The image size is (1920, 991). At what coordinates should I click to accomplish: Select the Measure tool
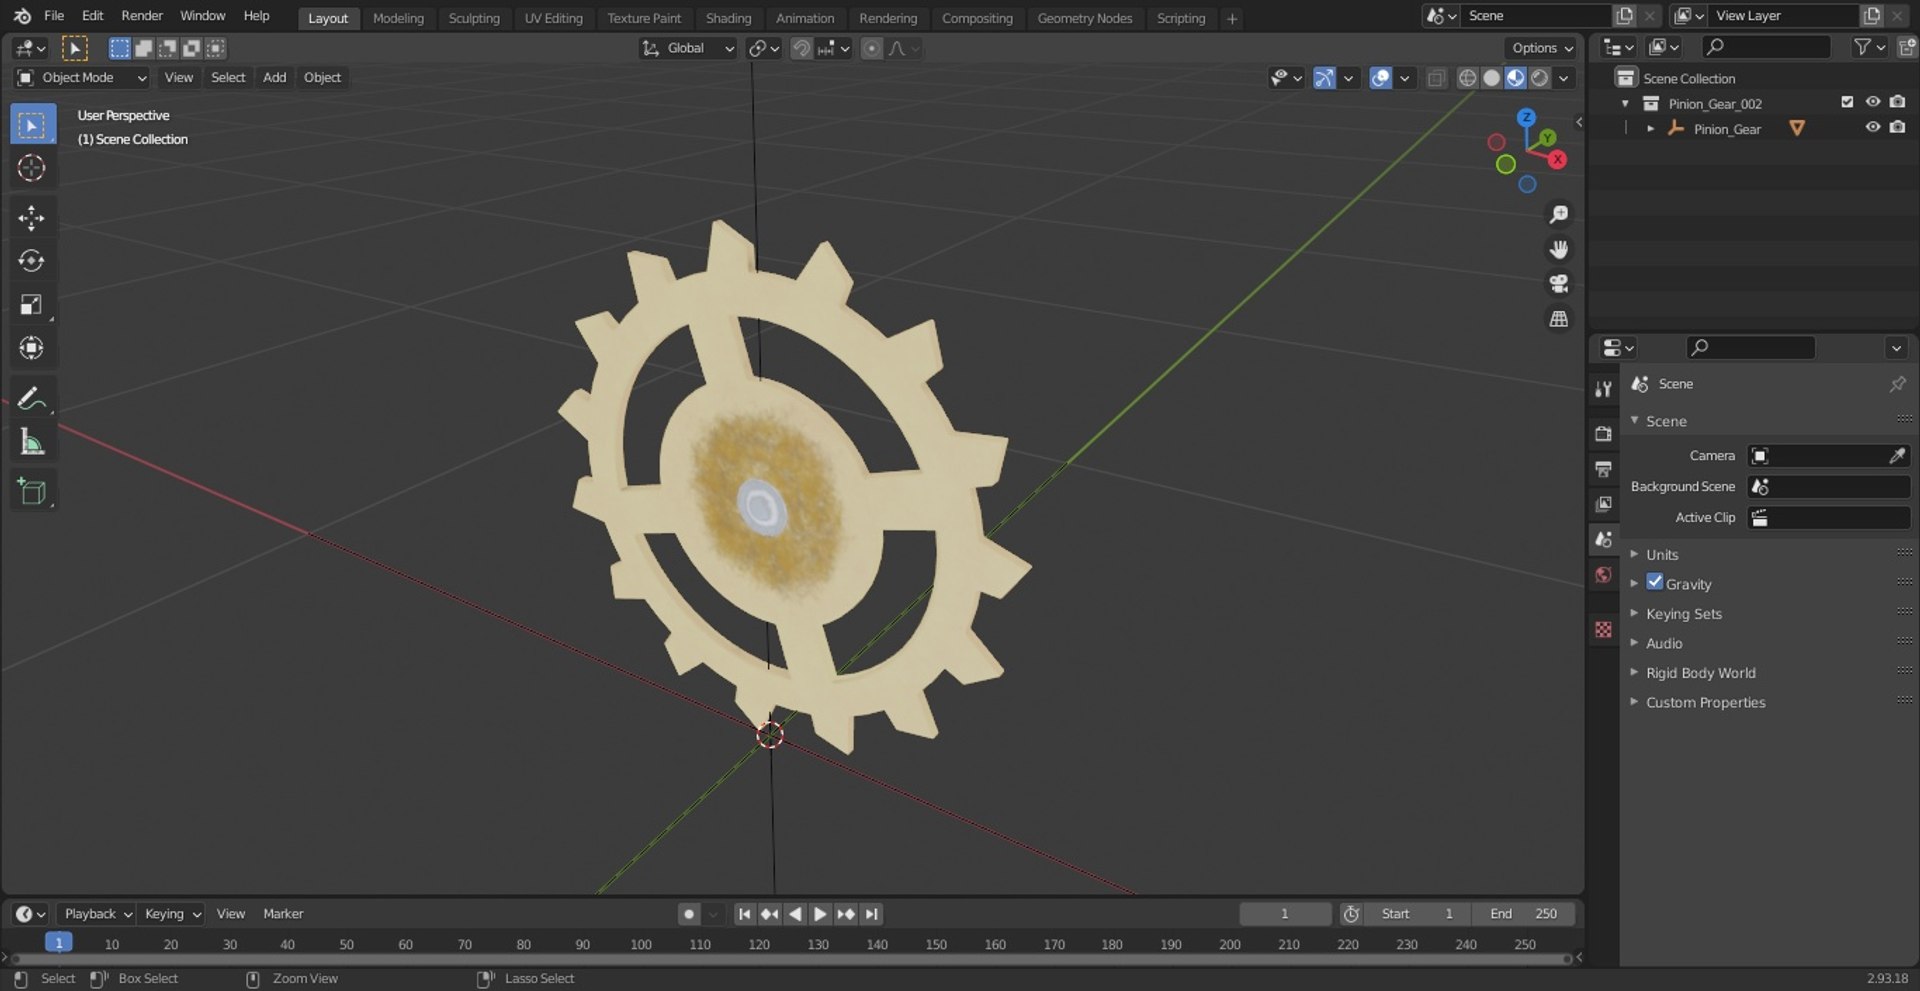point(31,441)
